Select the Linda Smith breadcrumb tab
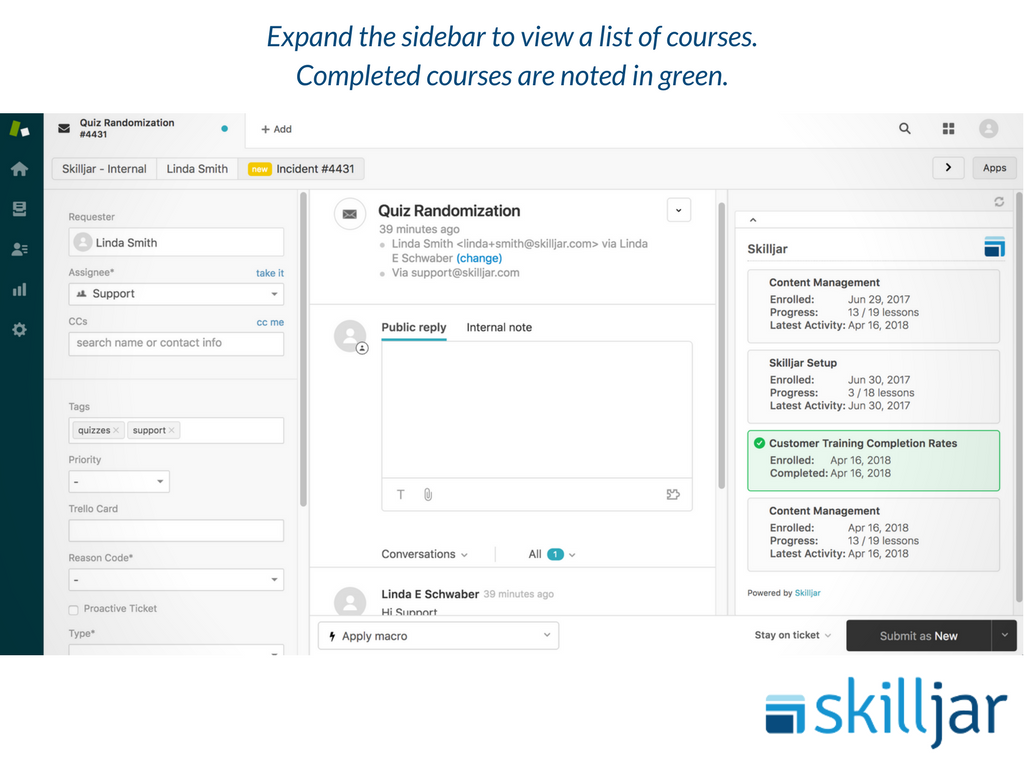The height and width of the screenshot is (768, 1024). click(197, 169)
